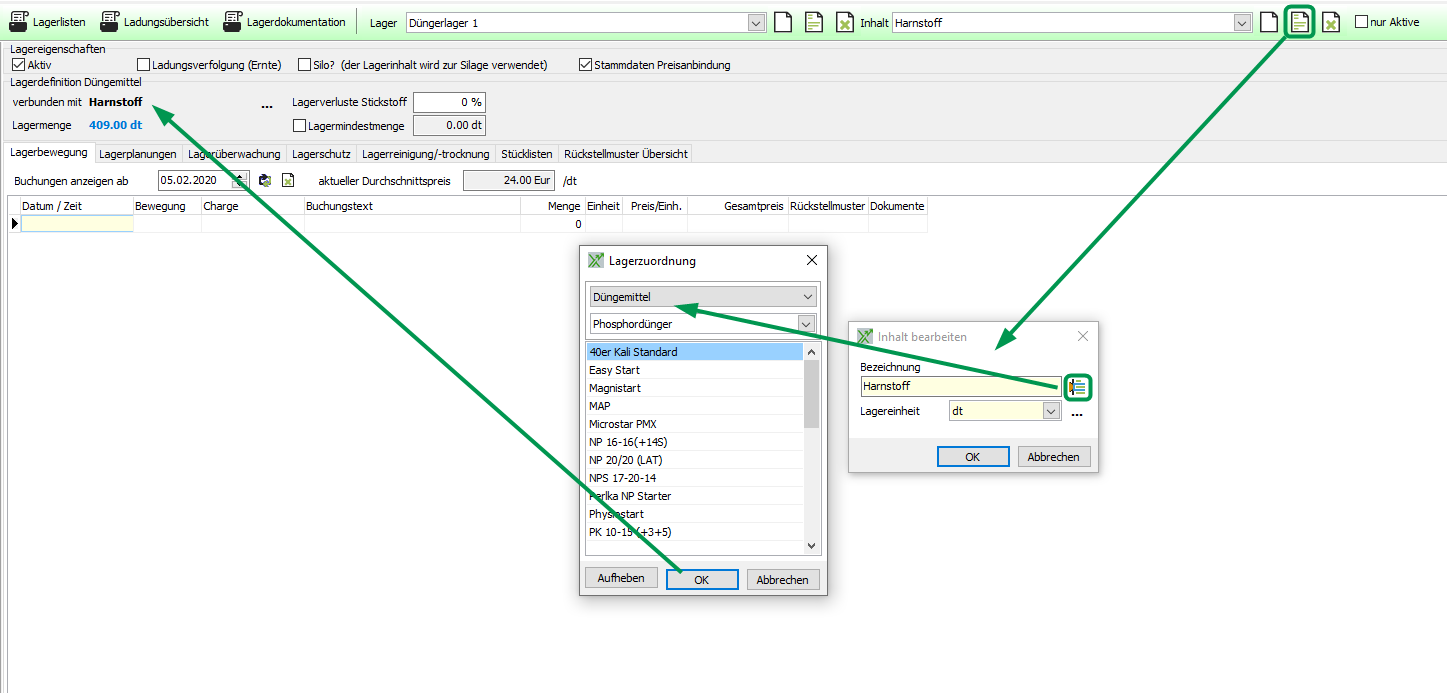Delete the selected Lager Düngerlager 1
Viewport: 1447px width, 693px height.
pos(844,22)
